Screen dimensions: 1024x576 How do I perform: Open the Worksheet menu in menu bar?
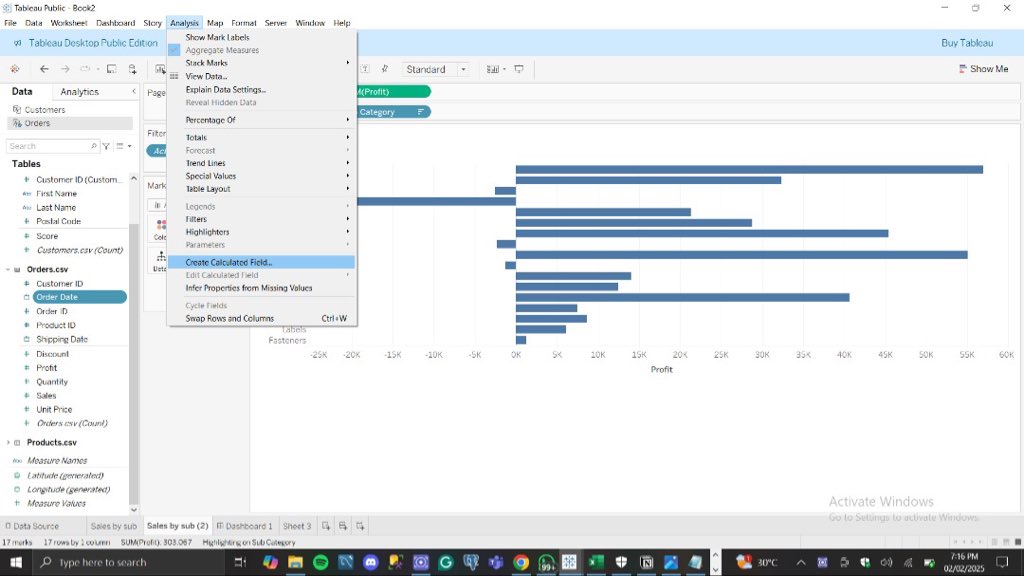pos(69,23)
